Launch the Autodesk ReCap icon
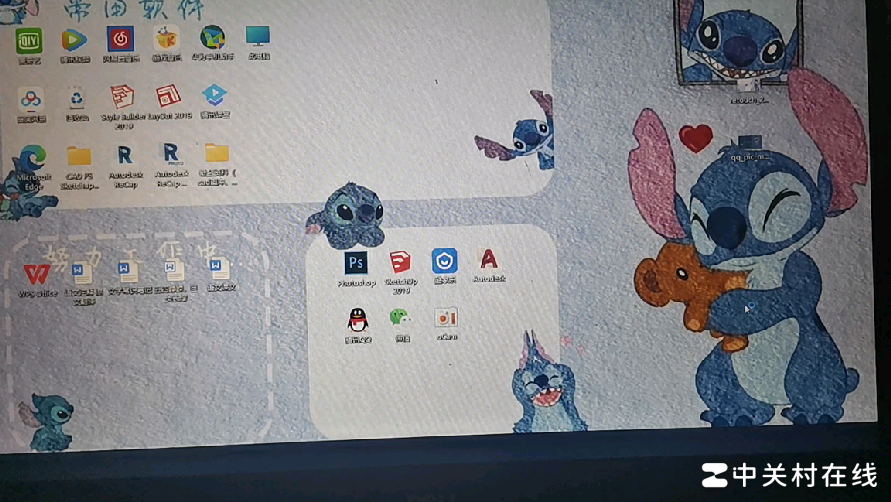This screenshot has height=502, width=891. pyautogui.click(x=125, y=157)
